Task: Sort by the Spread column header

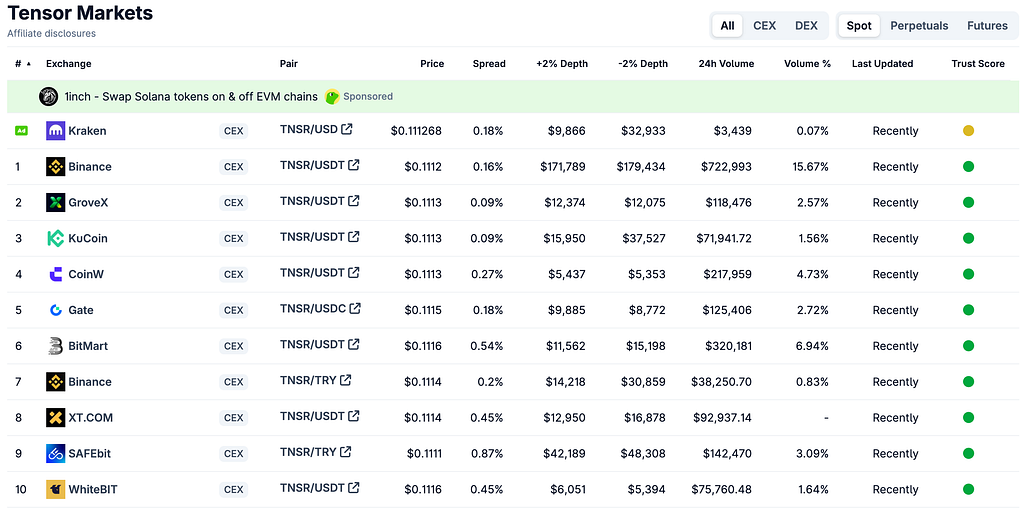Action: (x=488, y=64)
